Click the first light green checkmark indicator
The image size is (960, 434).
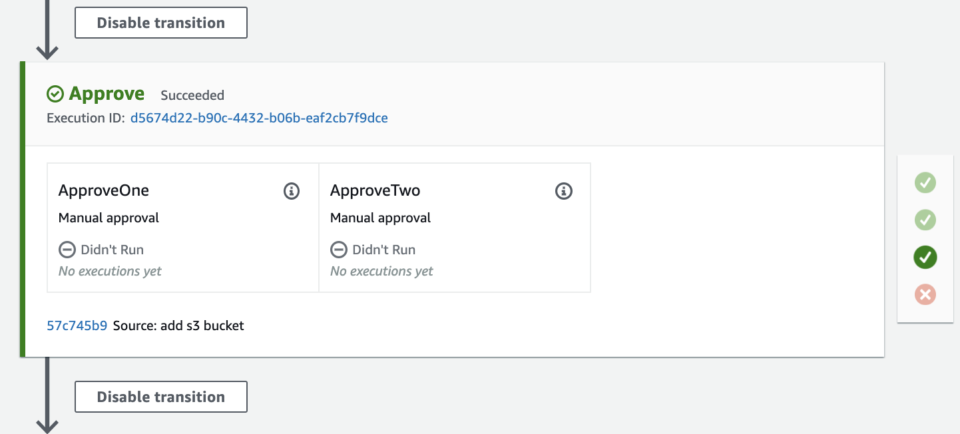tap(925, 182)
